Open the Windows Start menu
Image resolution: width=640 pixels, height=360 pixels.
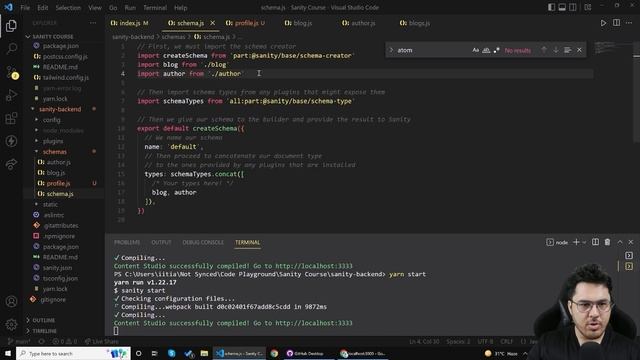click(x=8, y=353)
